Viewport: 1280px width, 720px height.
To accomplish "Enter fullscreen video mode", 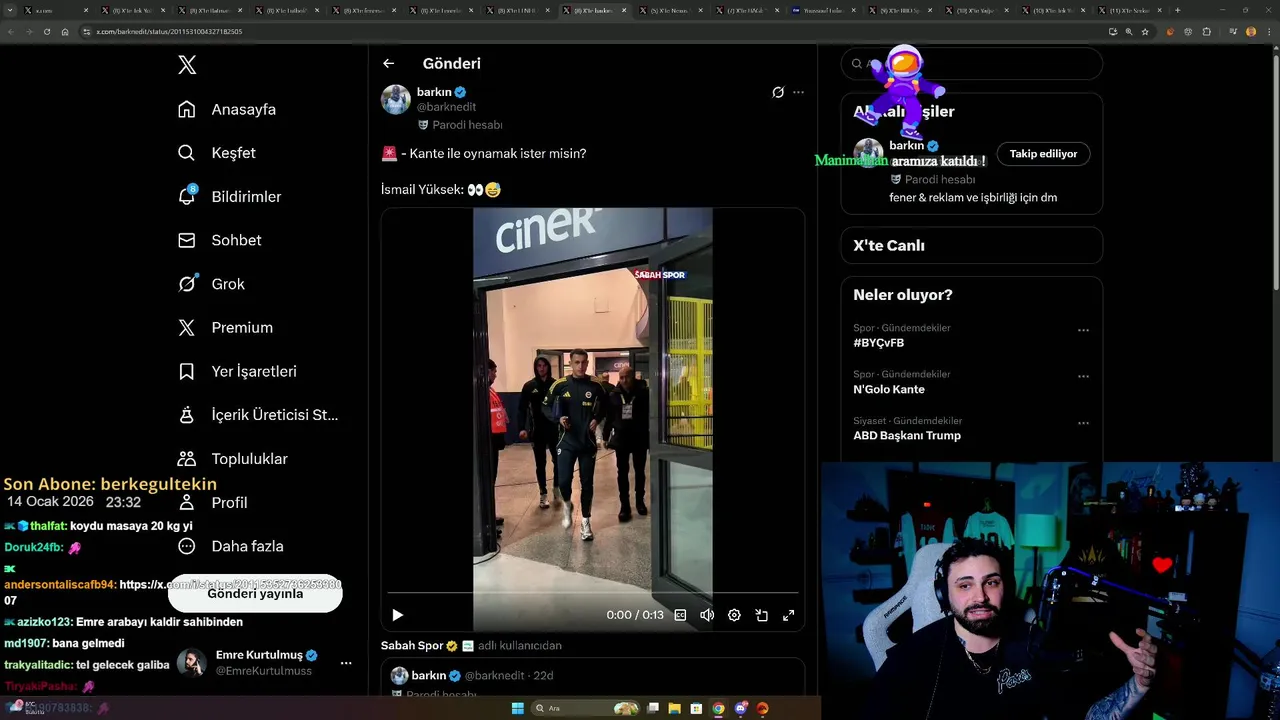I will [788, 615].
